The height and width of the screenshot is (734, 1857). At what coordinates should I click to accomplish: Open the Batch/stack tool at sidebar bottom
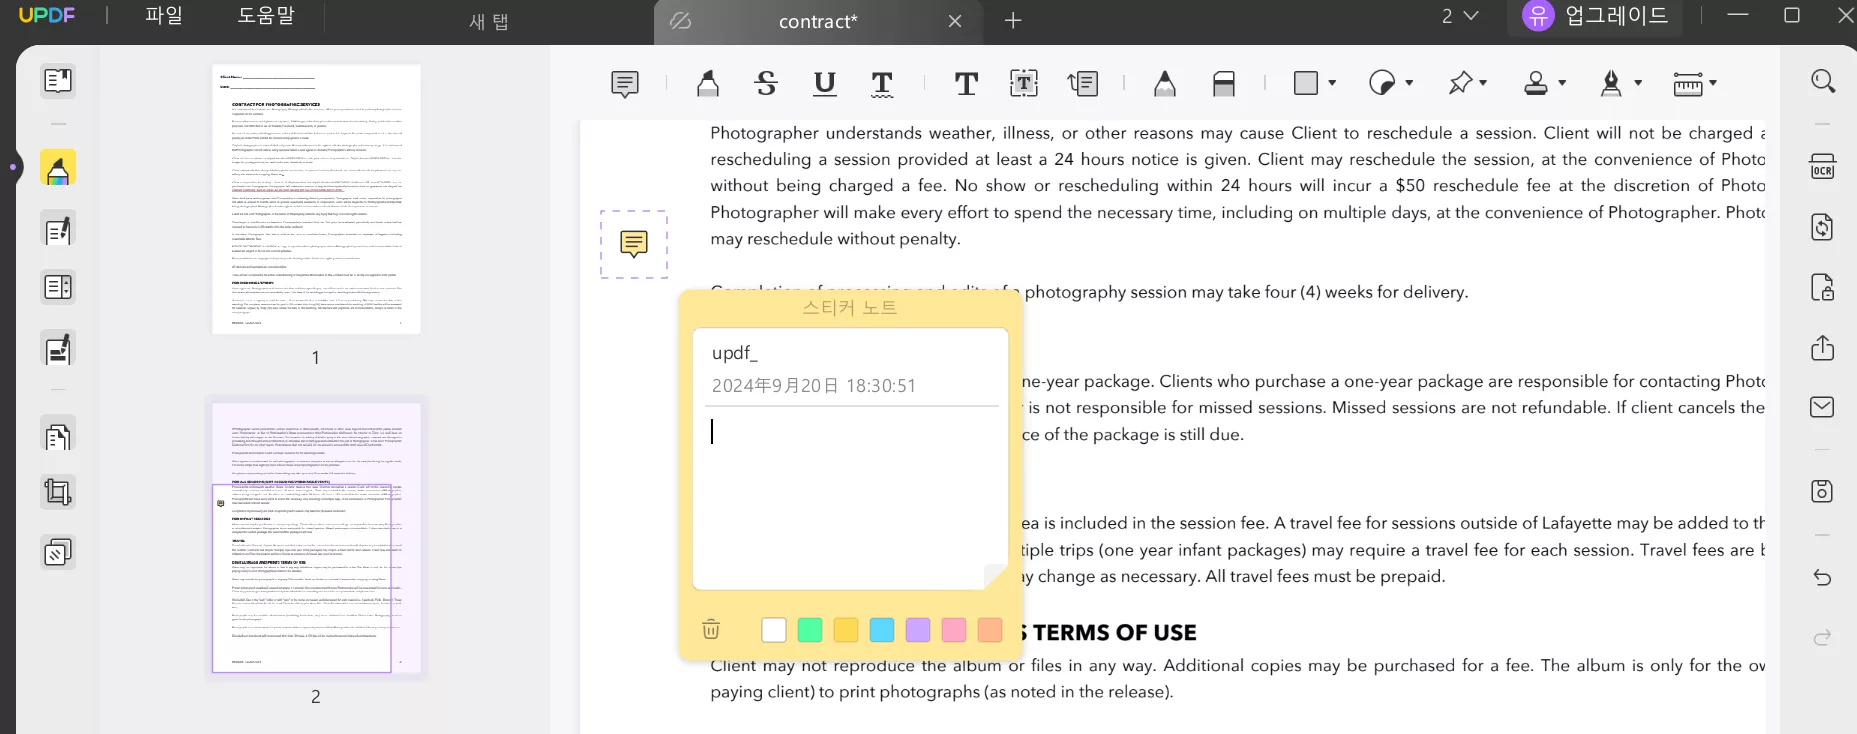[58, 552]
